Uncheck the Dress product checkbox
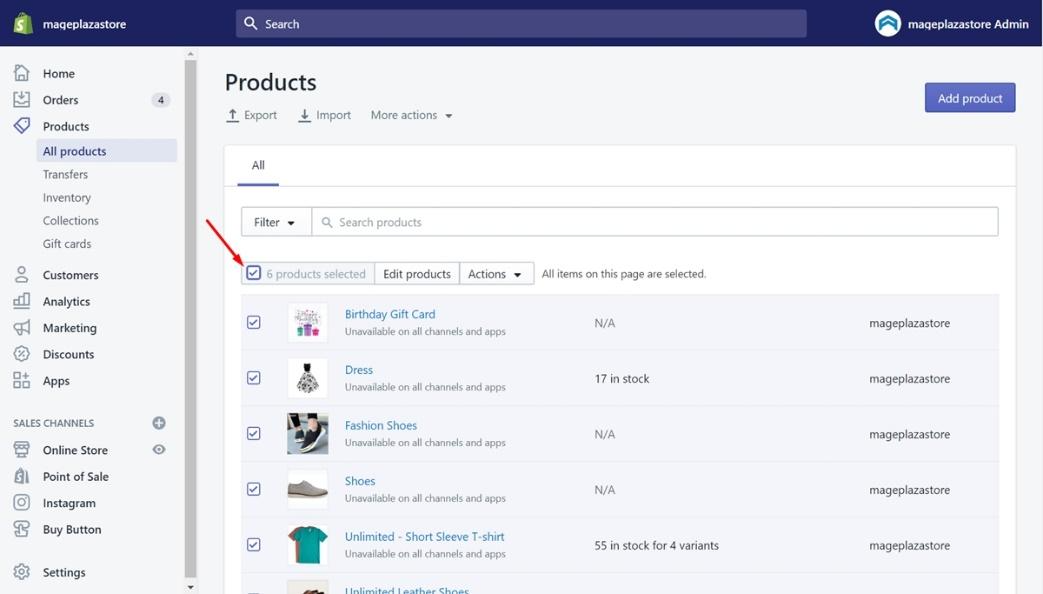Image resolution: width=1043 pixels, height=594 pixels. pyautogui.click(x=254, y=377)
